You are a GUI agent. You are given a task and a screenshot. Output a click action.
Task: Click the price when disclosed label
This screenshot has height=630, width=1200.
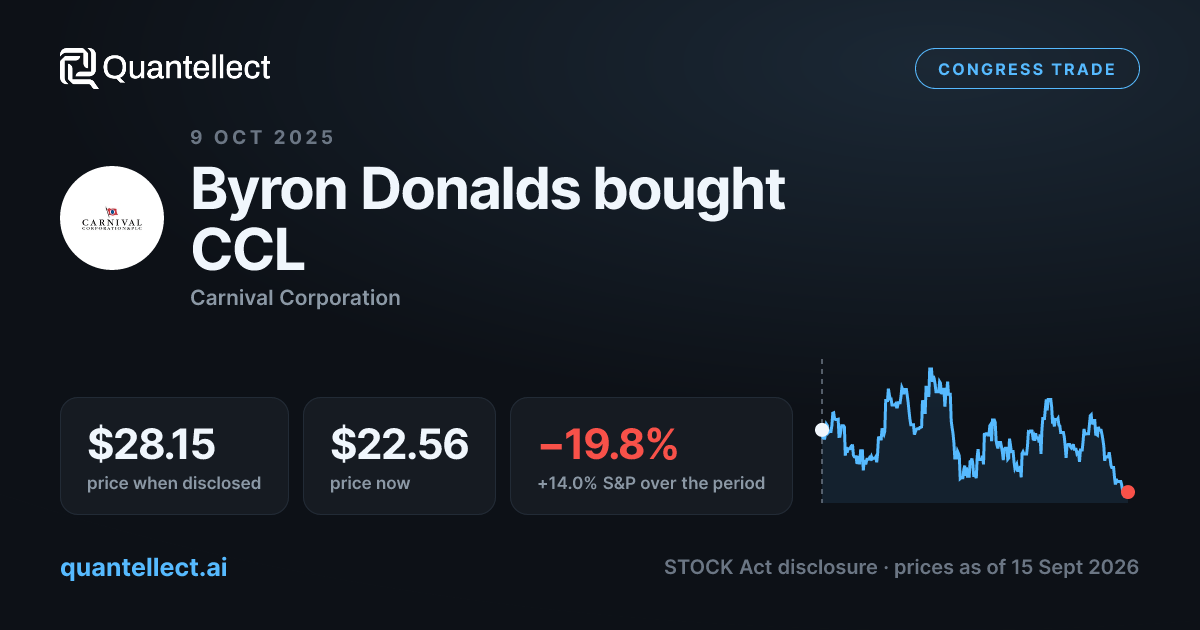point(174,483)
